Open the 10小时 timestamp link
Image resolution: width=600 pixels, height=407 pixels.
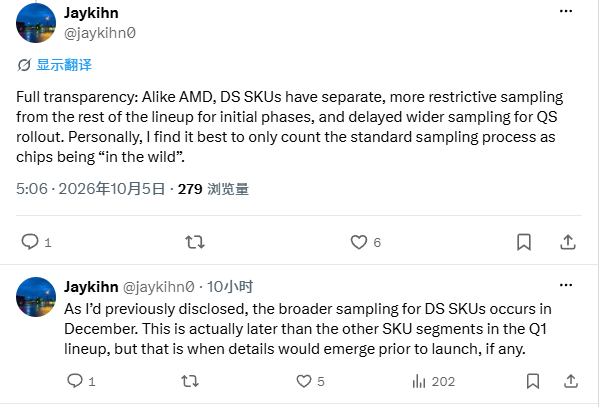(230, 287)
